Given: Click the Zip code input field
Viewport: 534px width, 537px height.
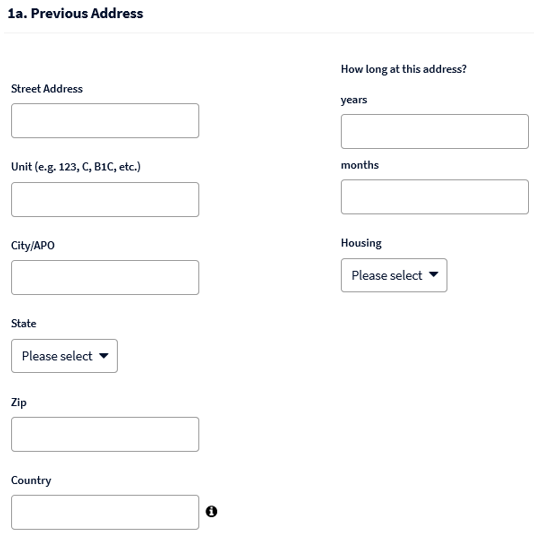Looking at the screenshot, I should point(105,434).
